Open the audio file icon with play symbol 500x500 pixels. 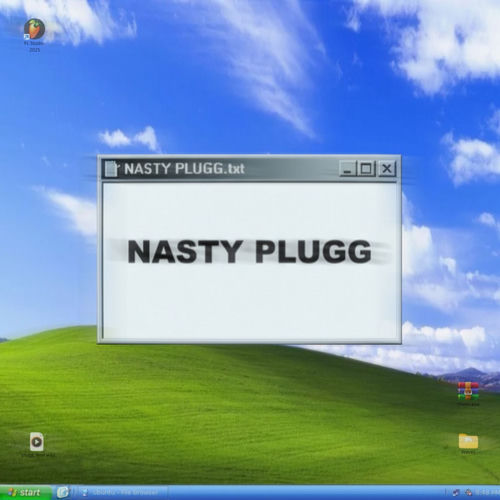[x=37, y=442]
